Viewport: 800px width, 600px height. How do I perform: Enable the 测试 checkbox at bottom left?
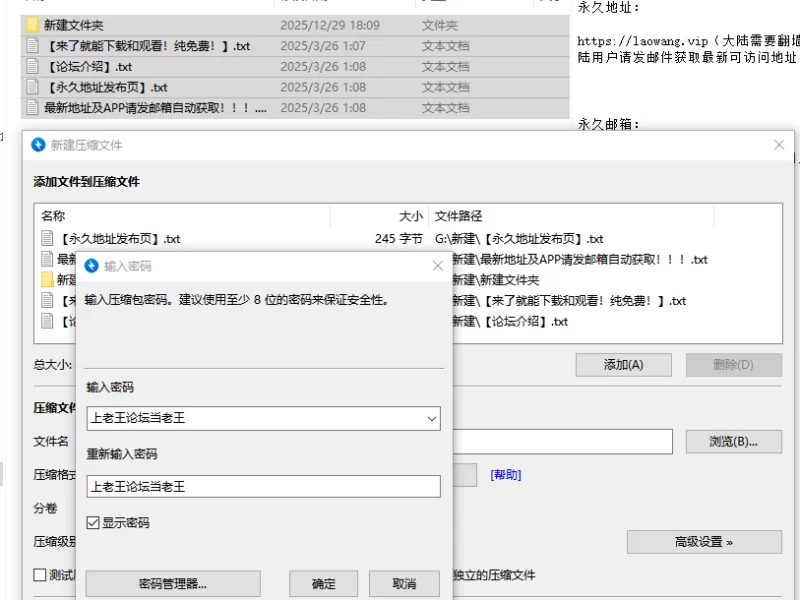click(40, 575)
